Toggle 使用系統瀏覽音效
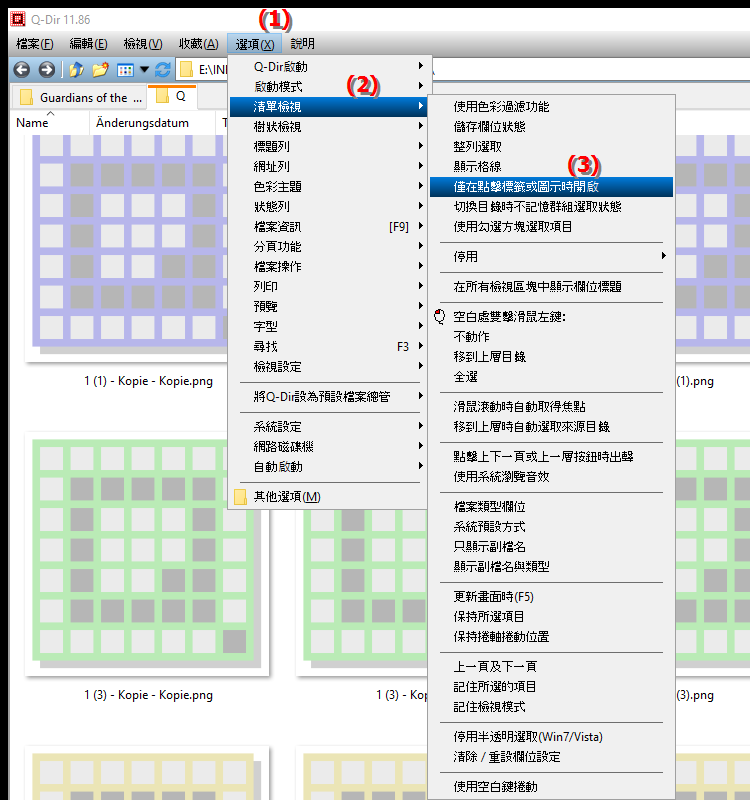This screenshot has width=750, height=800. (x=552, y=477)
